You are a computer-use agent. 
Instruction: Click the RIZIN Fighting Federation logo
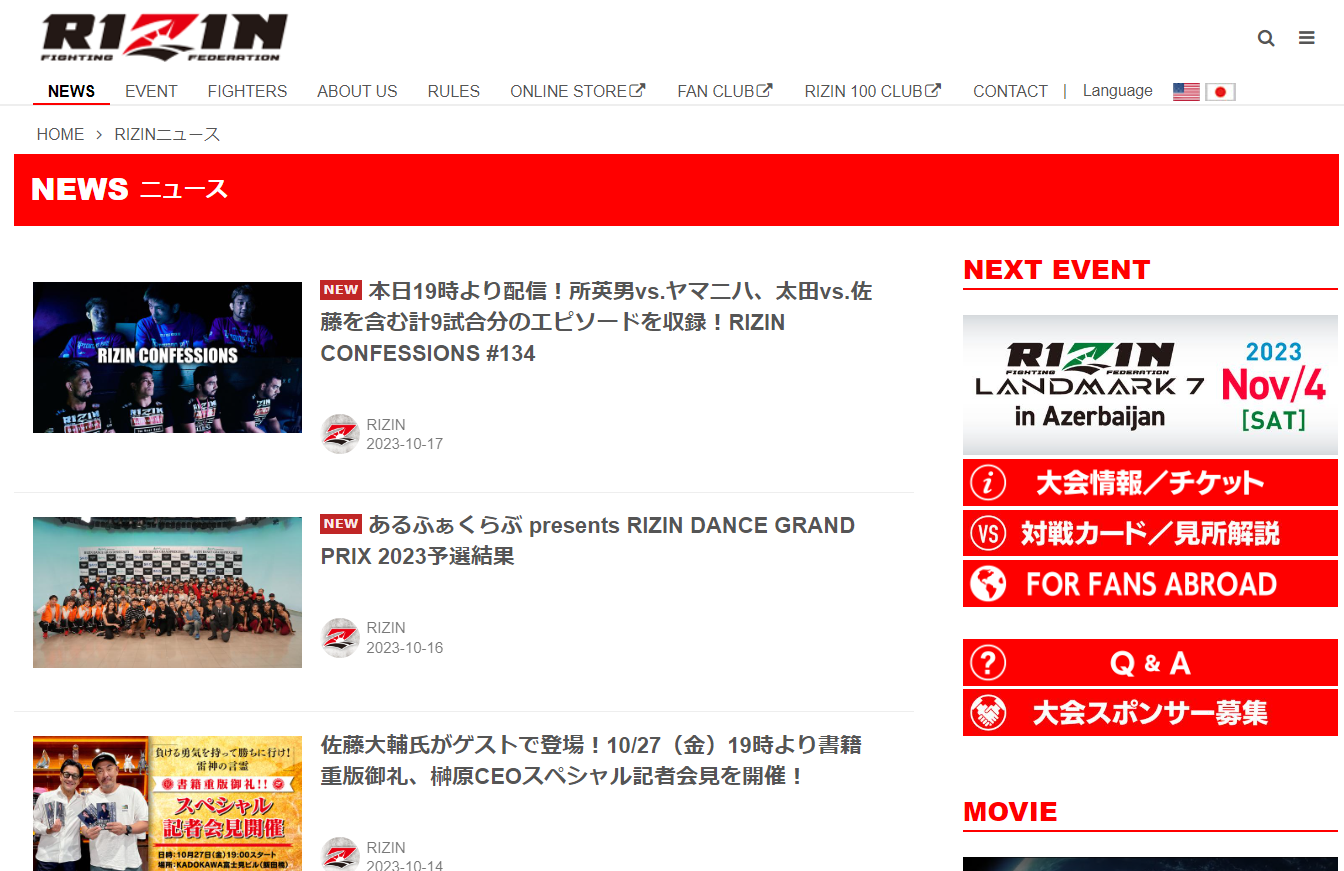click(x=165, y=38)
